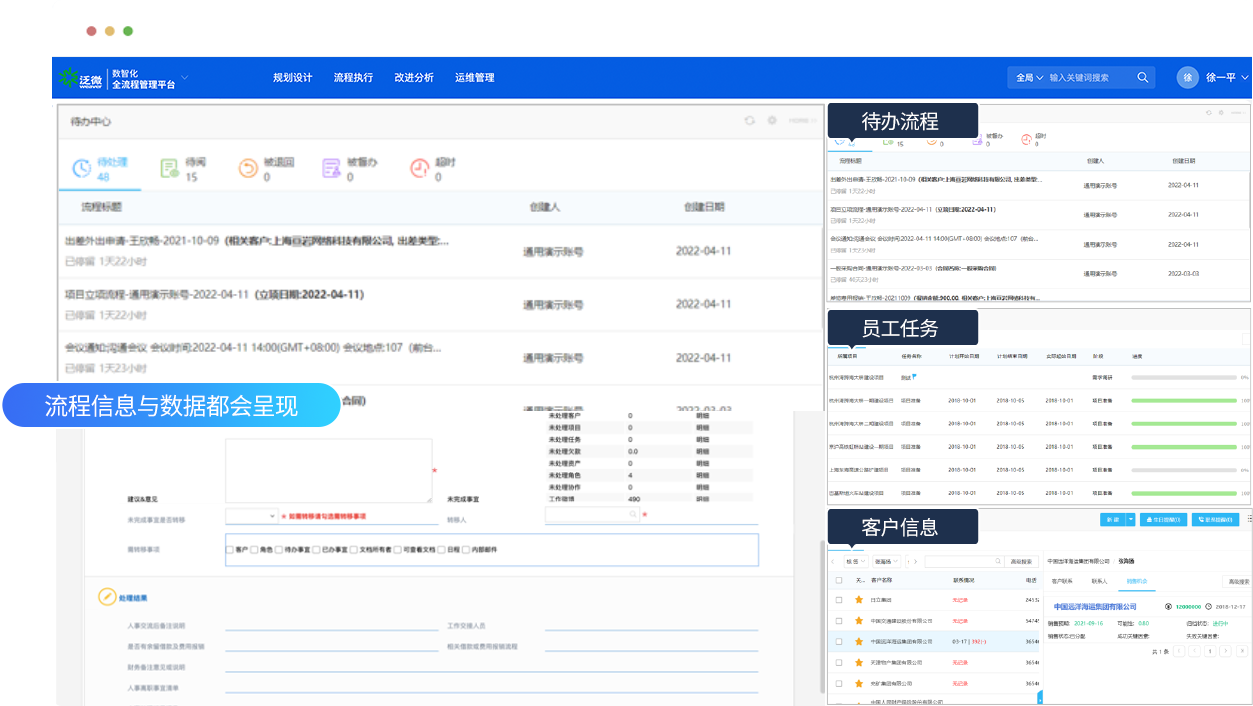The width and height of the screenshot is (1253, 706).
Task: Select the checkbox for 天津物产集团有限公司 row
Action: (838, 662)
